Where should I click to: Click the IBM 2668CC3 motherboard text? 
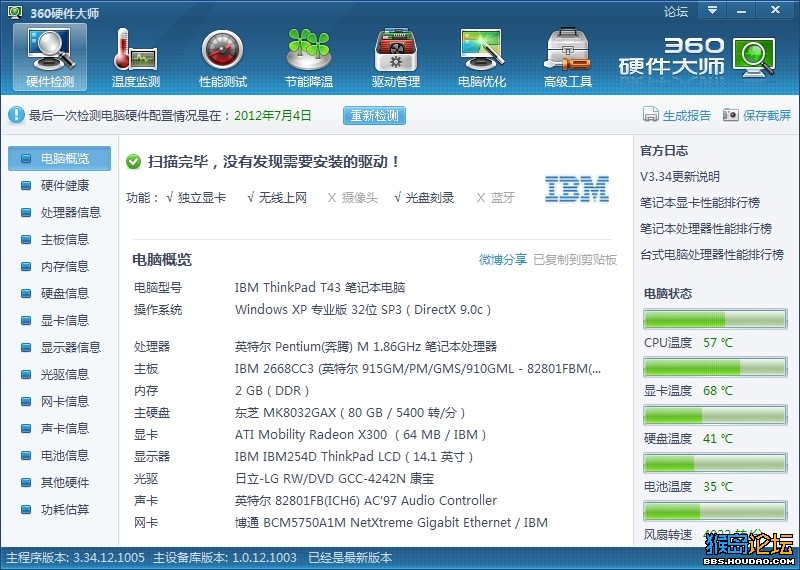tap(418, 368)
